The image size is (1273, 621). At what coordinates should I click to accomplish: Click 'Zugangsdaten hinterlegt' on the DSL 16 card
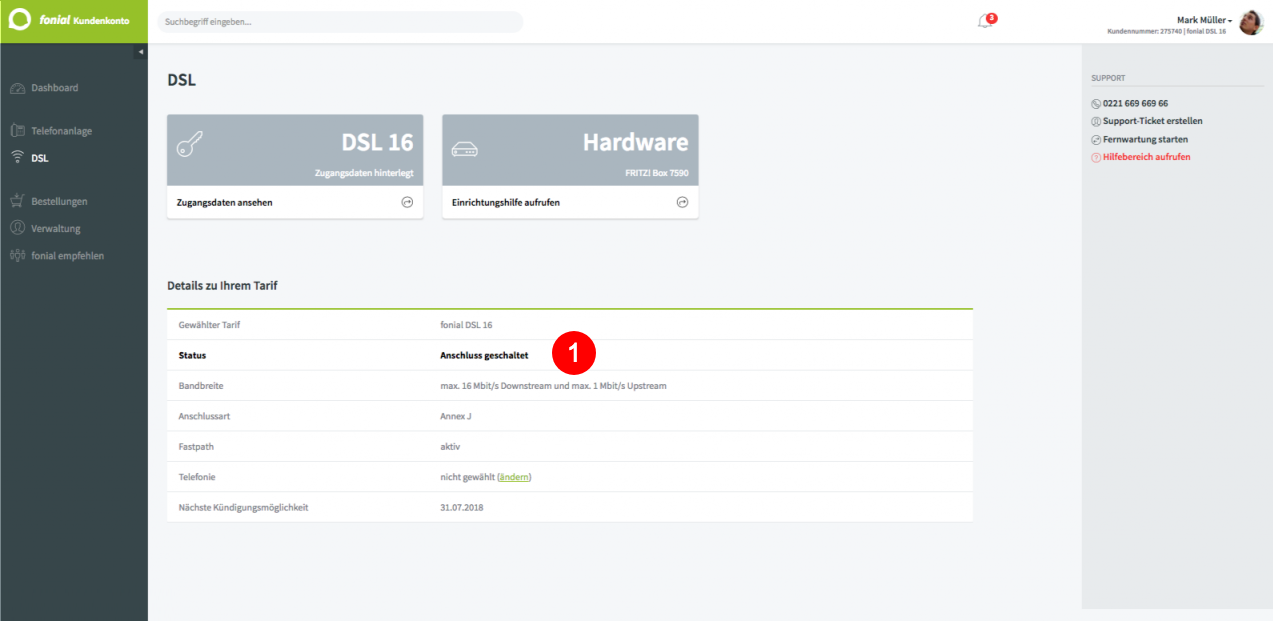[x=362, y=174]
